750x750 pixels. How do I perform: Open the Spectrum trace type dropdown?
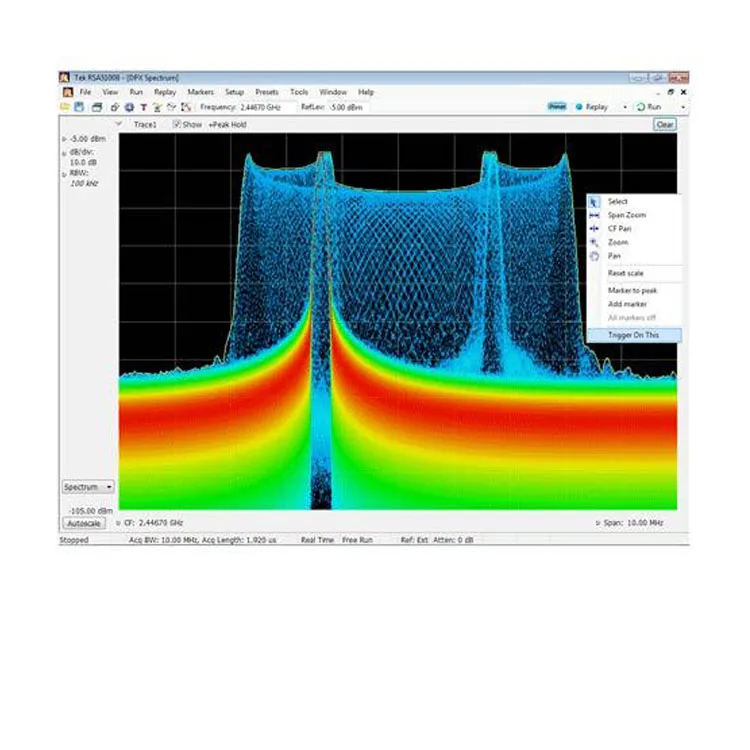[x=88, y=487]
